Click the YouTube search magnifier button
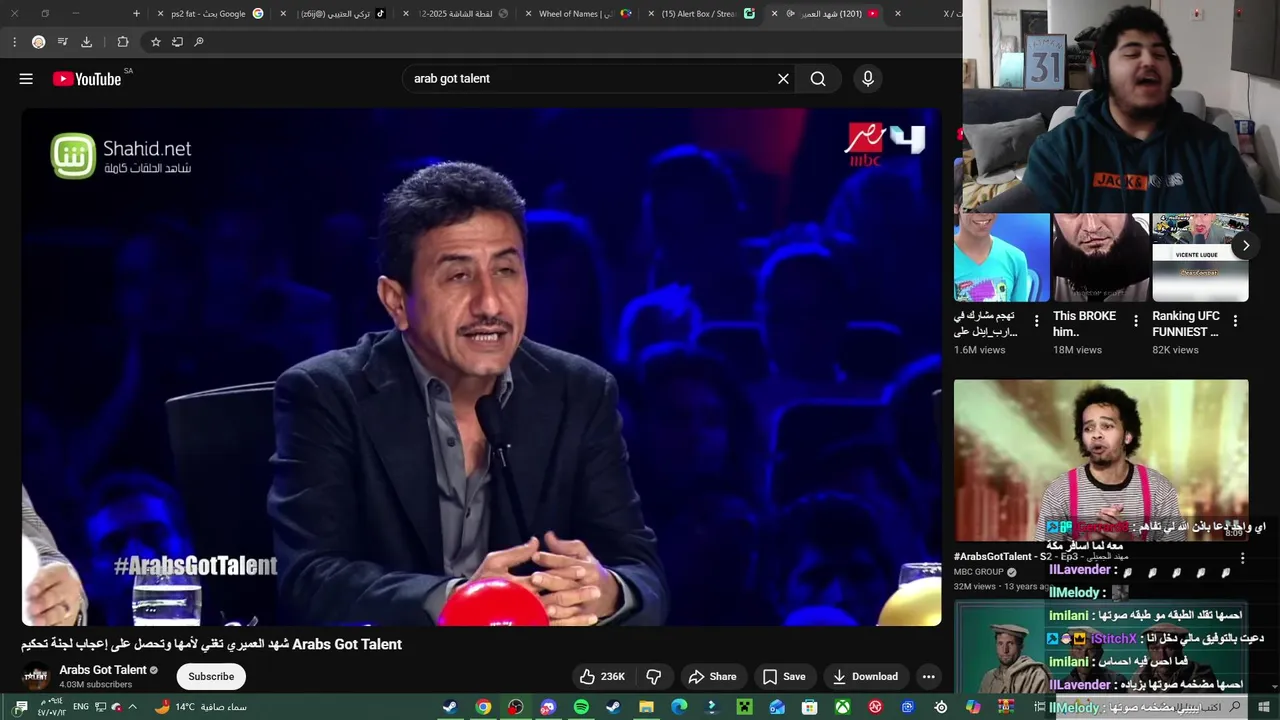The image size is (1280, 720). pyautogui.click(x=818, y=79)
